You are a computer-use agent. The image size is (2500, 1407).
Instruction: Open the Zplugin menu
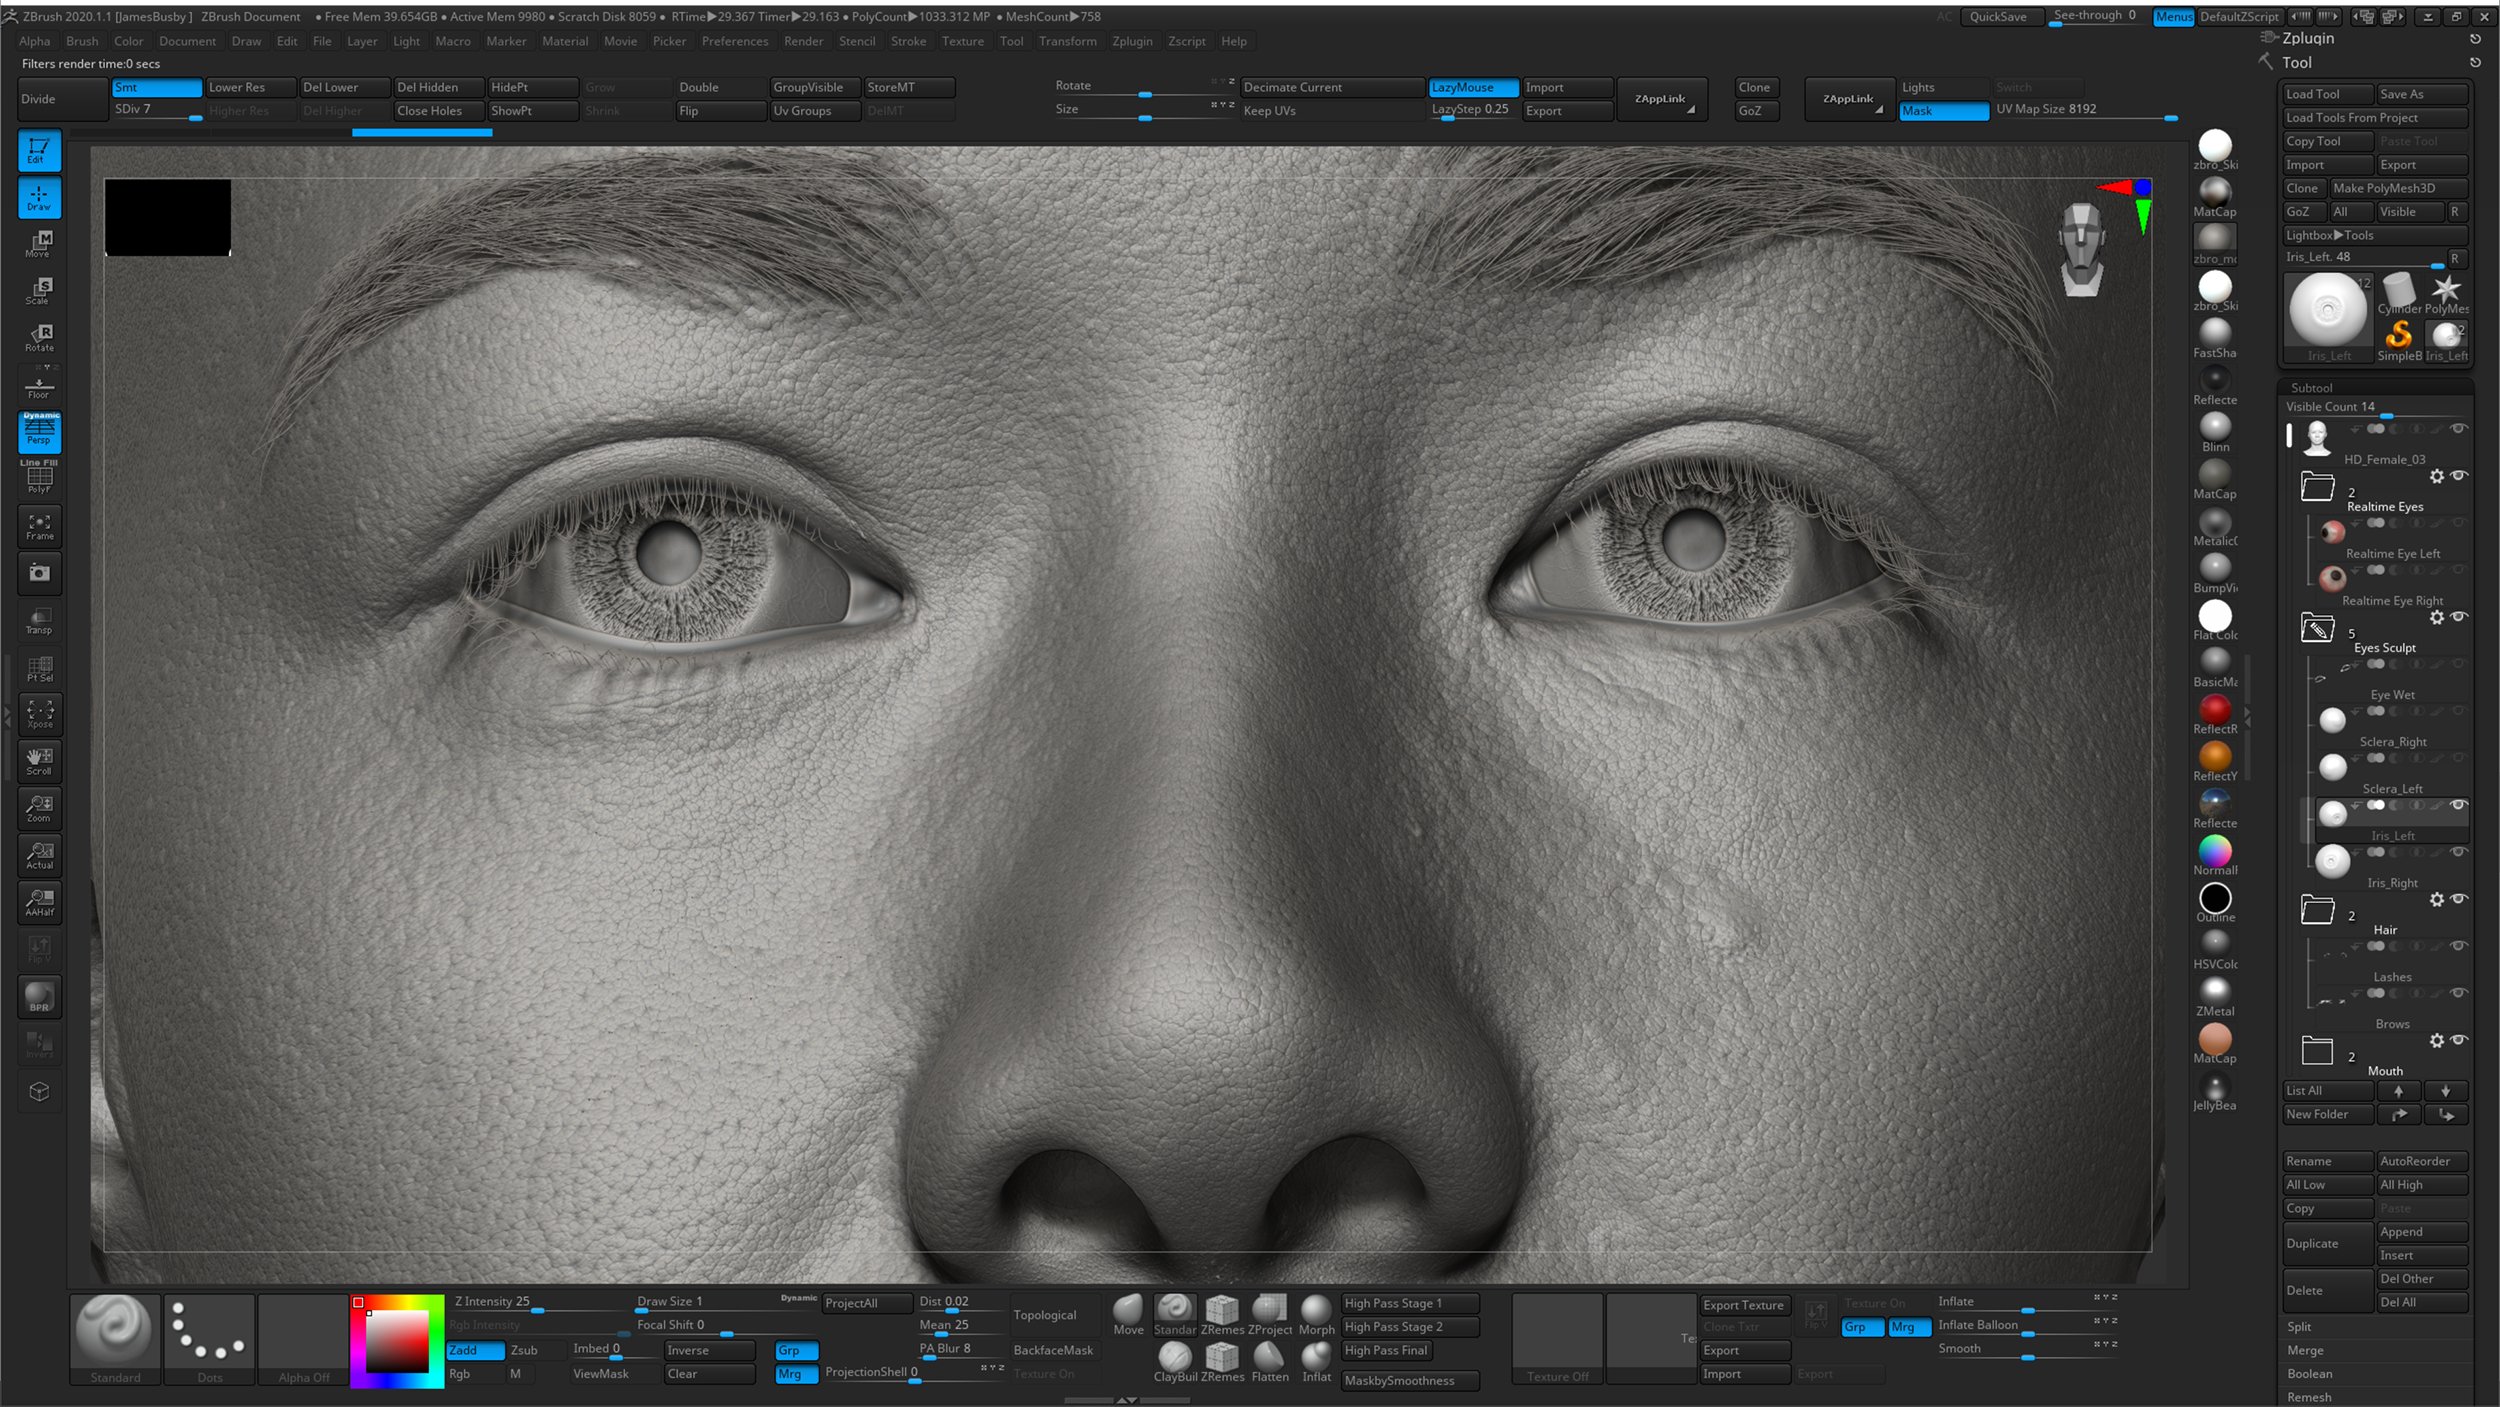pyautogui.click(x=1132, y=41)
